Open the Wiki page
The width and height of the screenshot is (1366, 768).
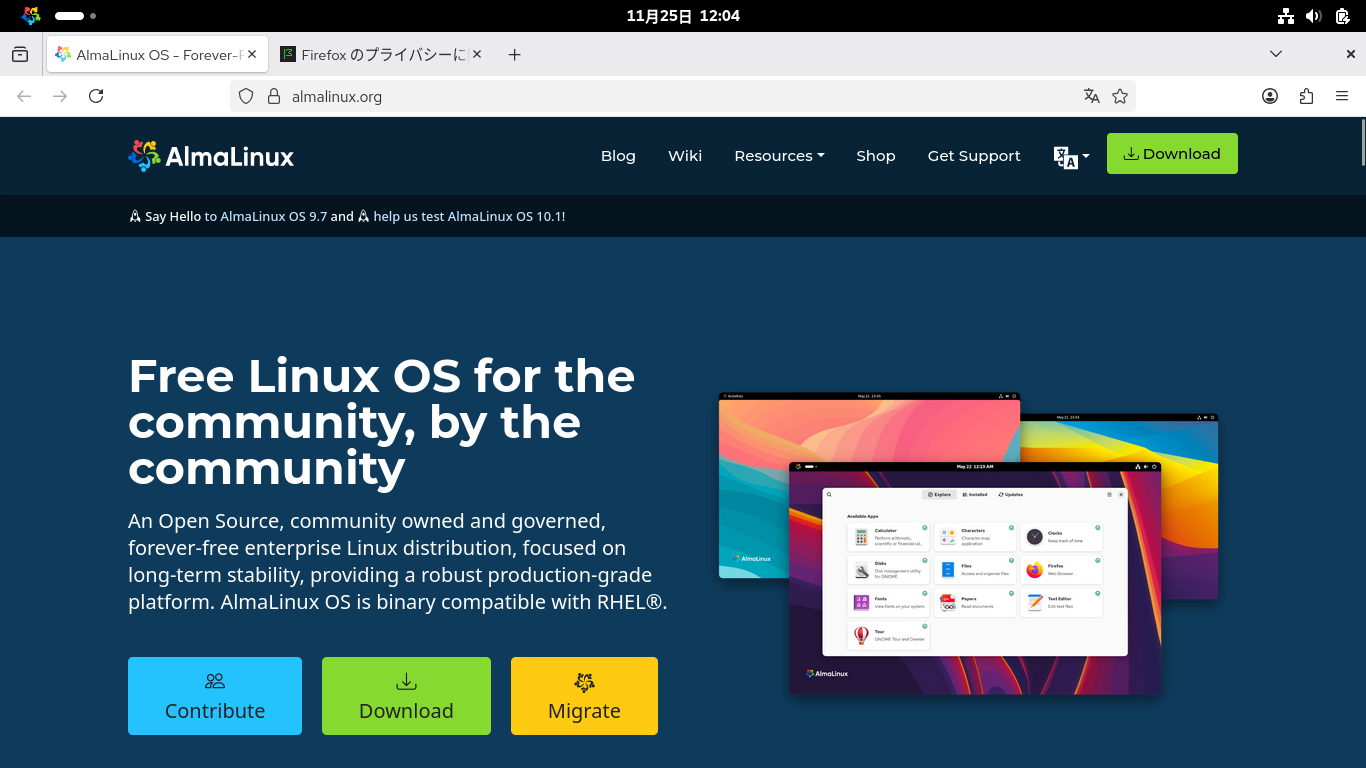tap(685, 156)
